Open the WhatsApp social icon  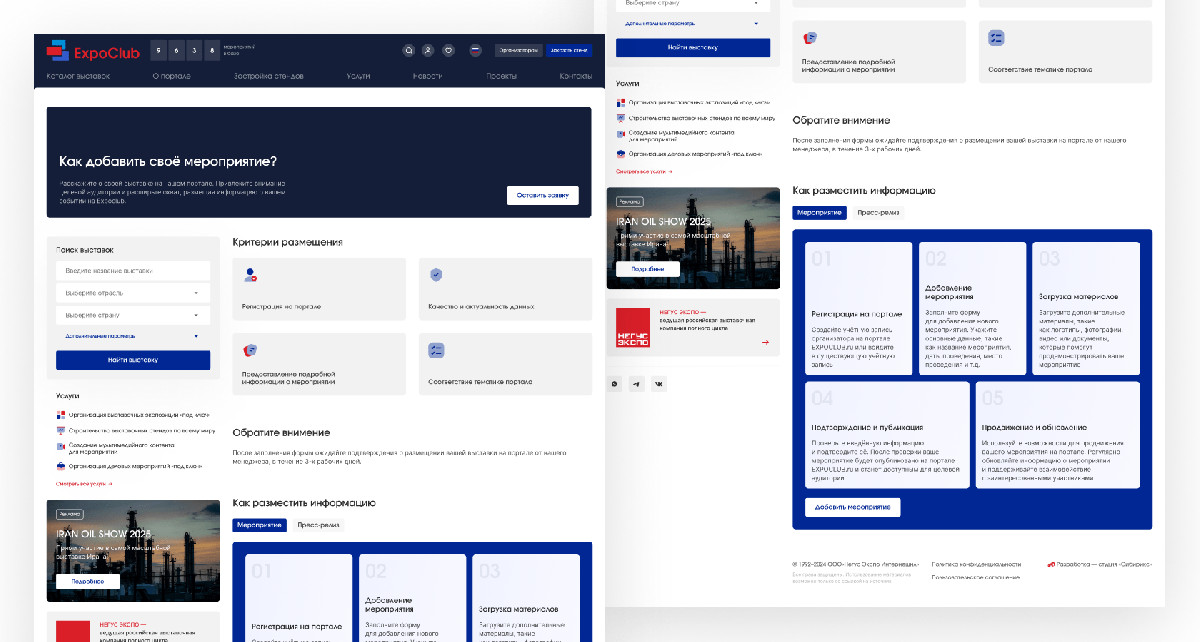coord(615,384)
